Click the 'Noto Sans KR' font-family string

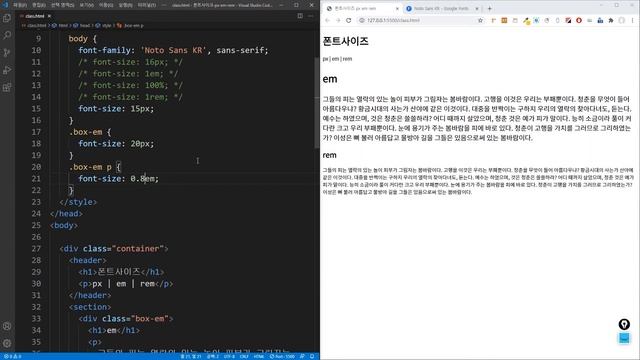[x=173, y=50]
